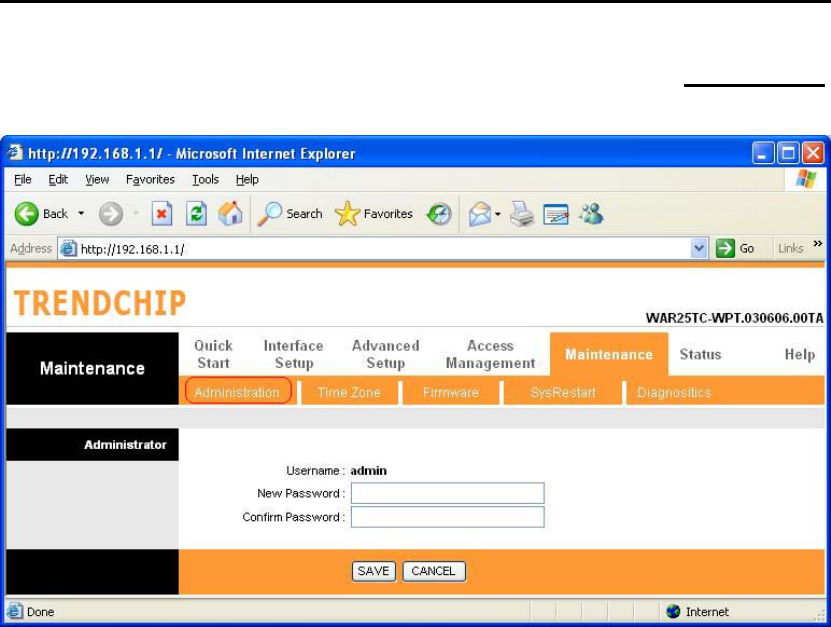This screenshot has width=831, height=627.
Task: Open the Search toolbar button
Action: coord(290,214)
